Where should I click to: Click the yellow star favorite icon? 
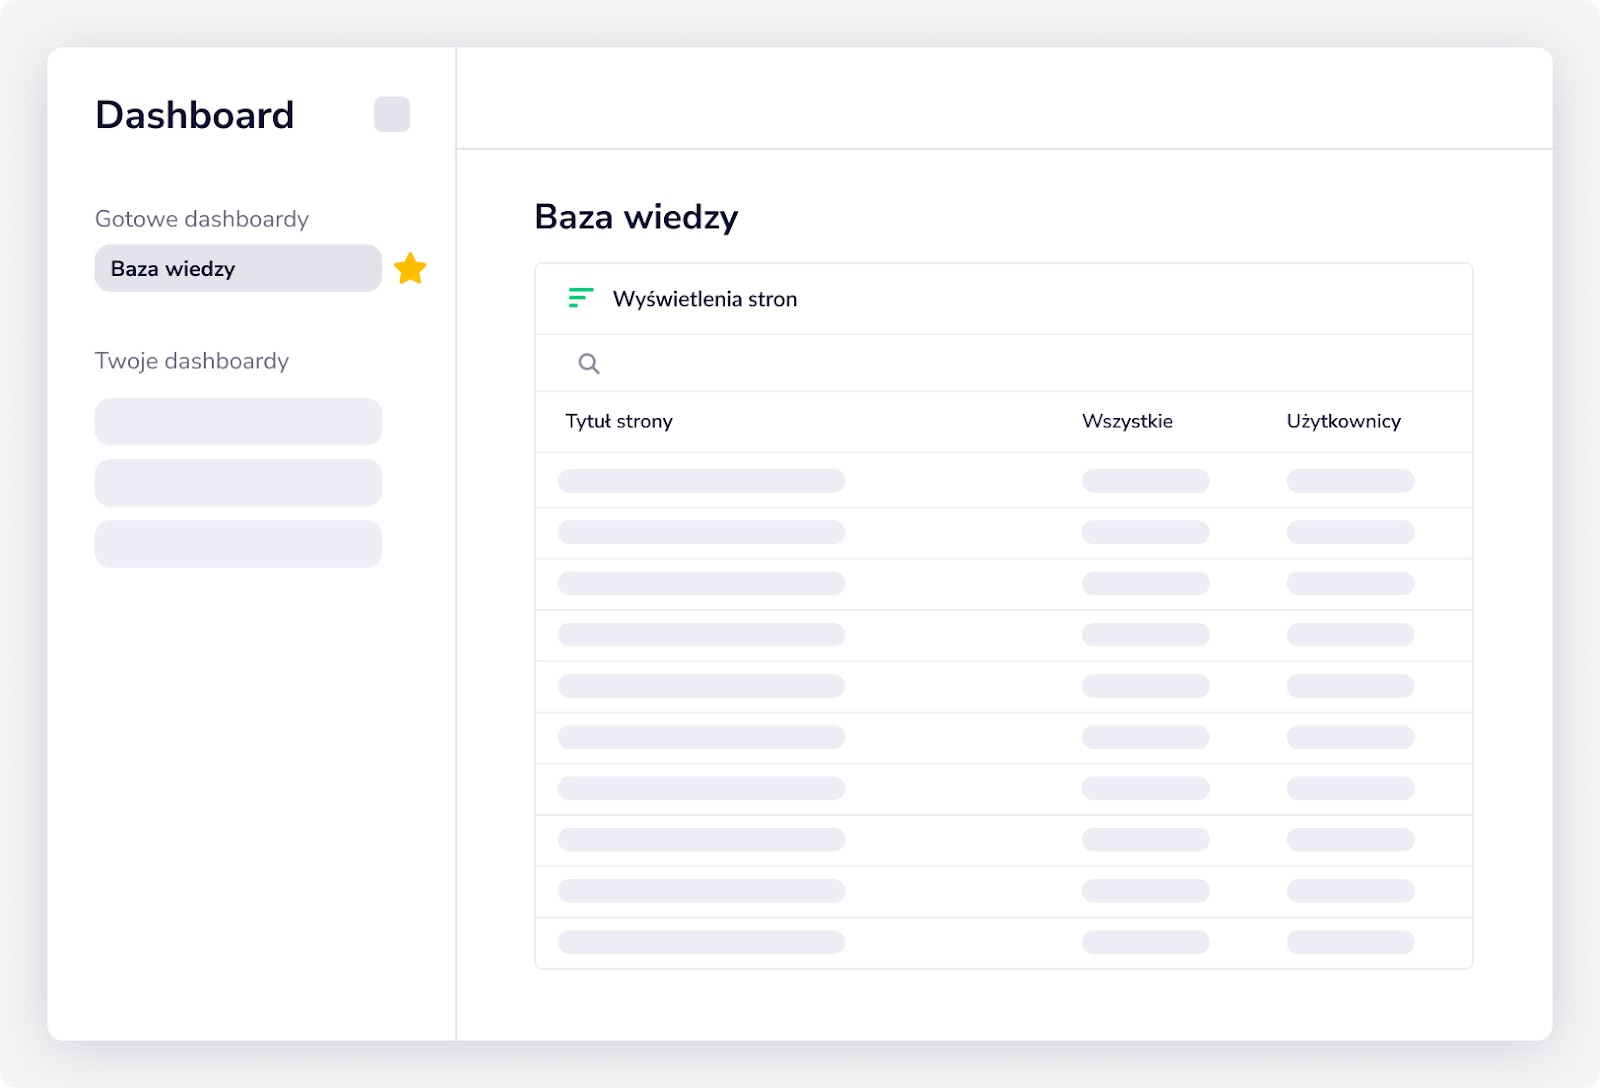410,268
